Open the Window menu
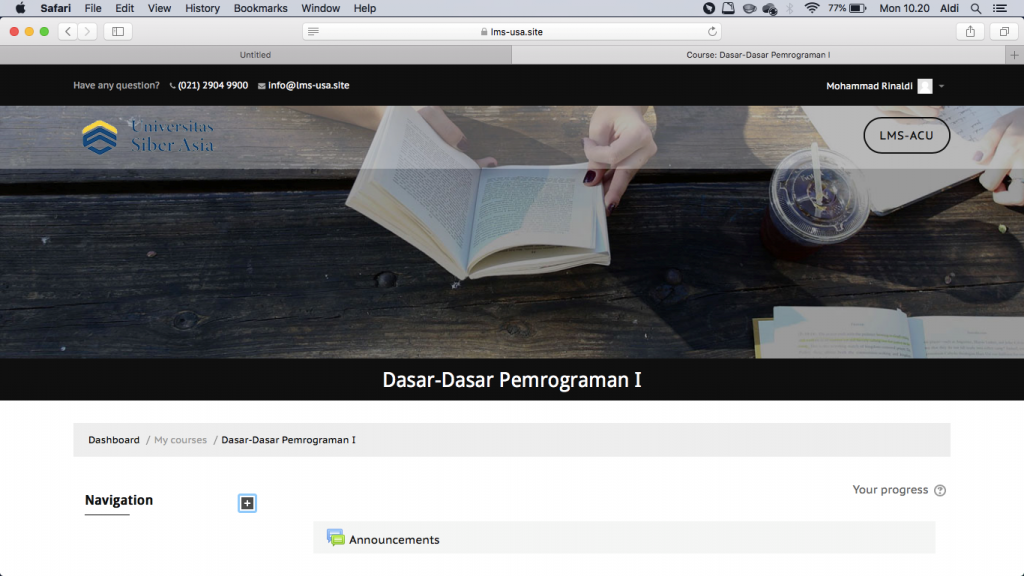The height and width of the screenshot is (576, 1024). pos(321,8)
